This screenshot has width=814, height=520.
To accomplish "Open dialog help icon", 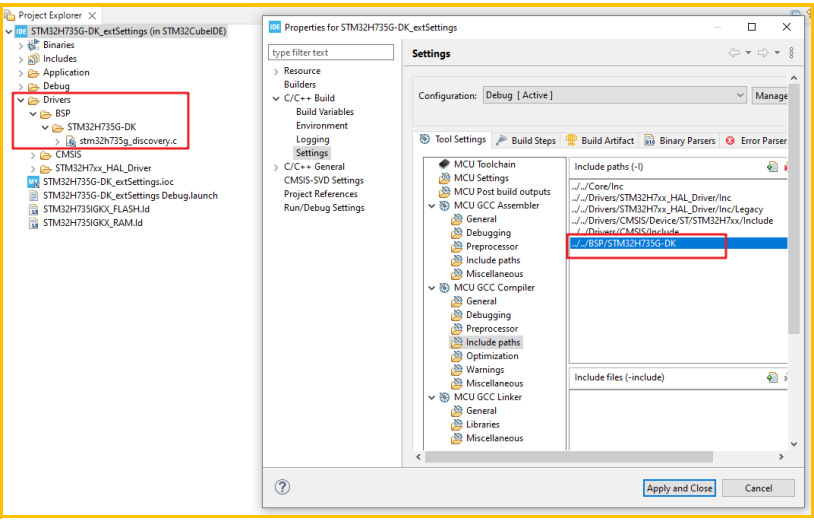I will [x=282, y=487].
